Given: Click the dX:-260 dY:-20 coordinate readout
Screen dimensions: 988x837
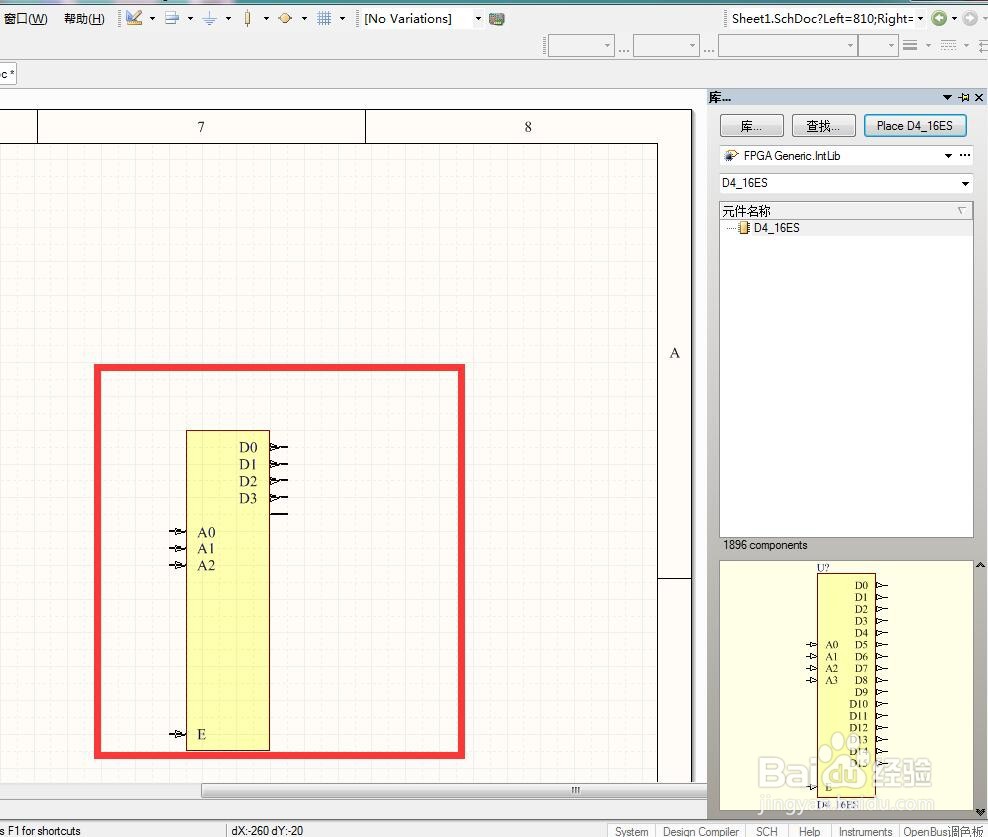Looking at the screenshot, I should click(x=267, y=831).
